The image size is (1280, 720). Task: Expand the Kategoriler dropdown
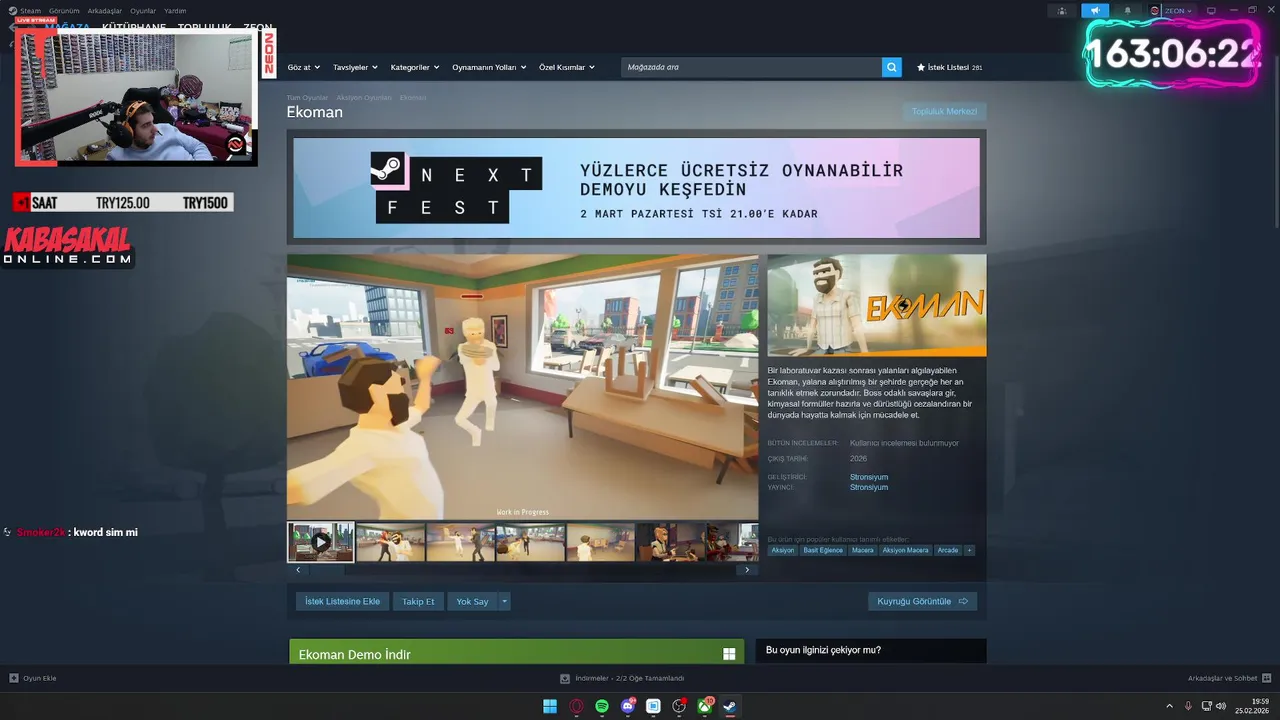point(415,67)
